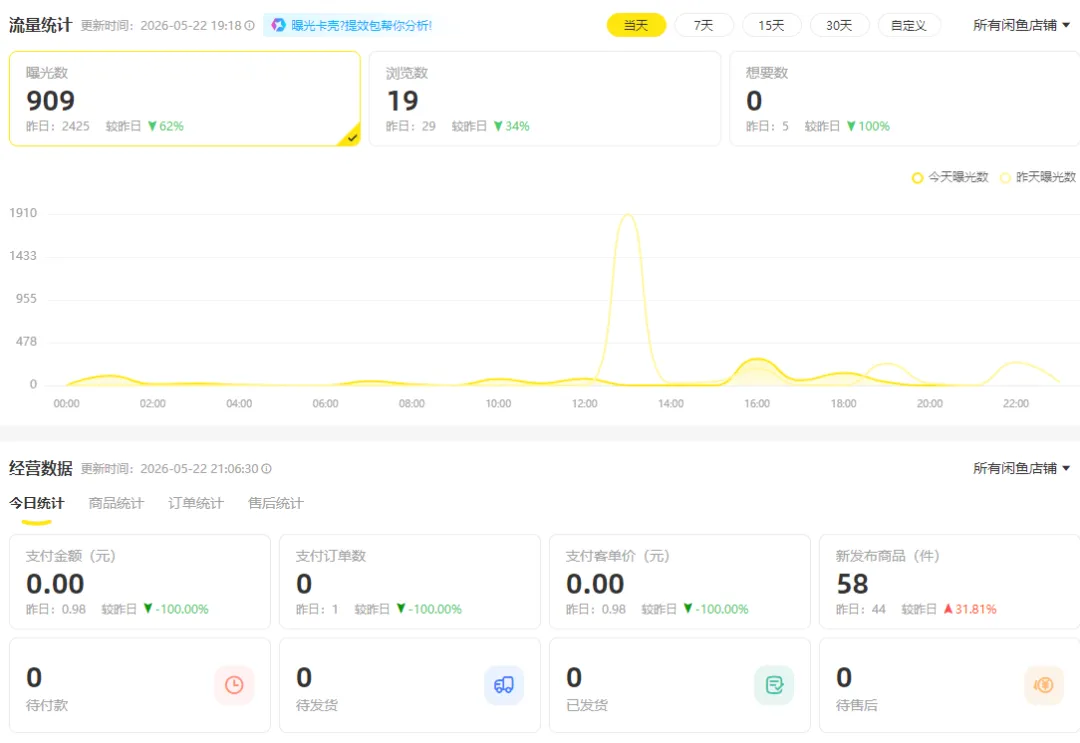Choose the 自定义 date range button
This screenshot has width=1080, height=743.
(908, 25)
